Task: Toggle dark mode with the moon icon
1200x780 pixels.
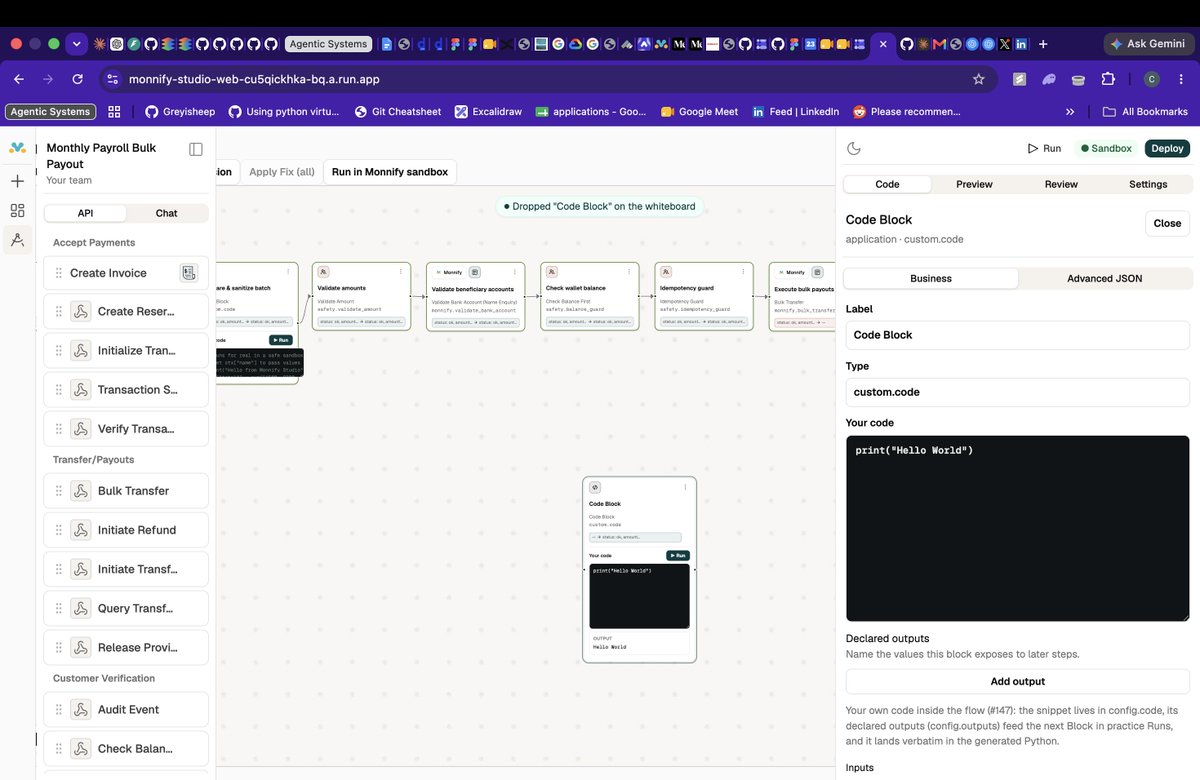Action: click(854, 148)
